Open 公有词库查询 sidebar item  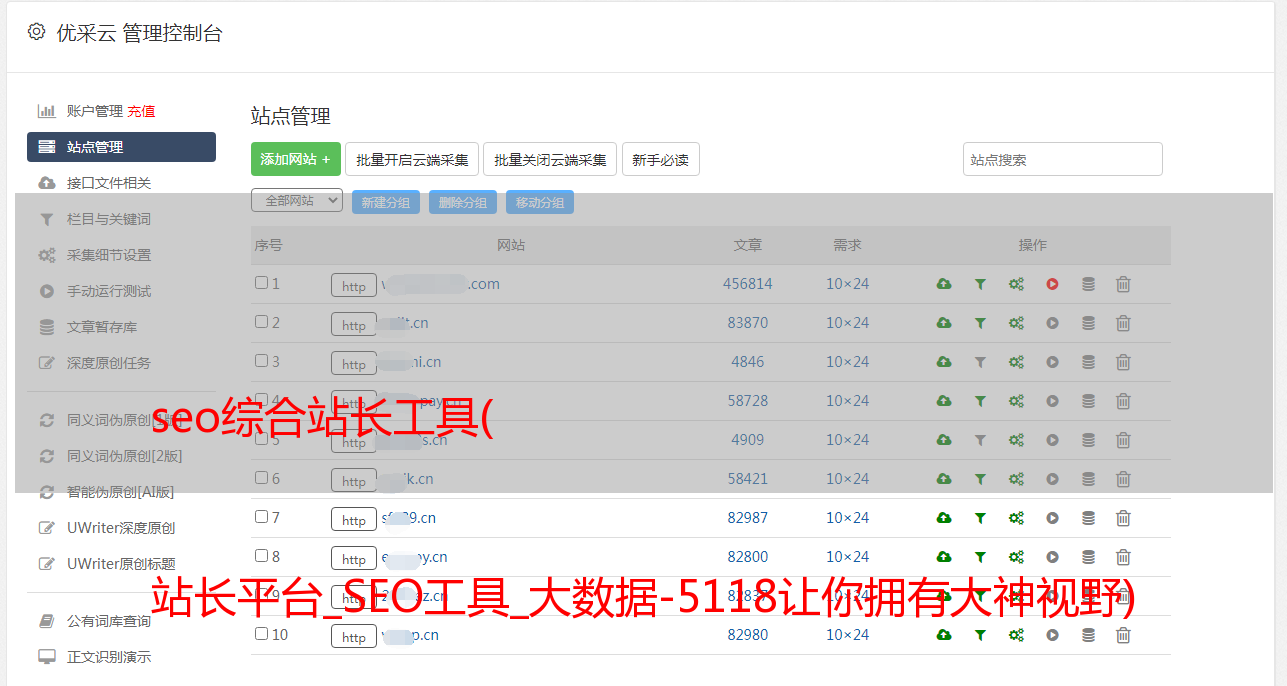(x=109, y=621)
